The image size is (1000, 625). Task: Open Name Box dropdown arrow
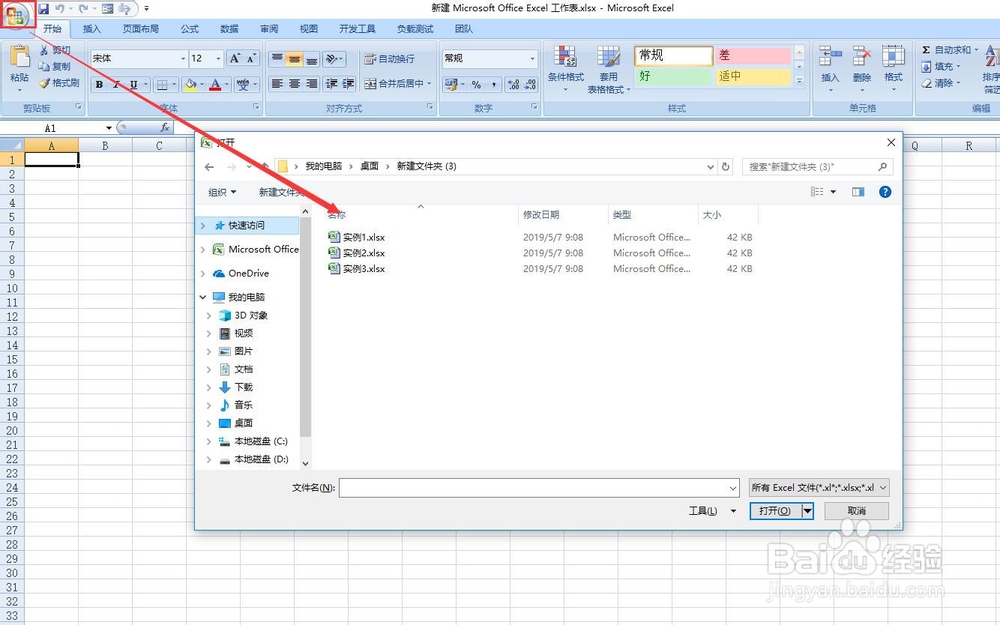point(109,128)
